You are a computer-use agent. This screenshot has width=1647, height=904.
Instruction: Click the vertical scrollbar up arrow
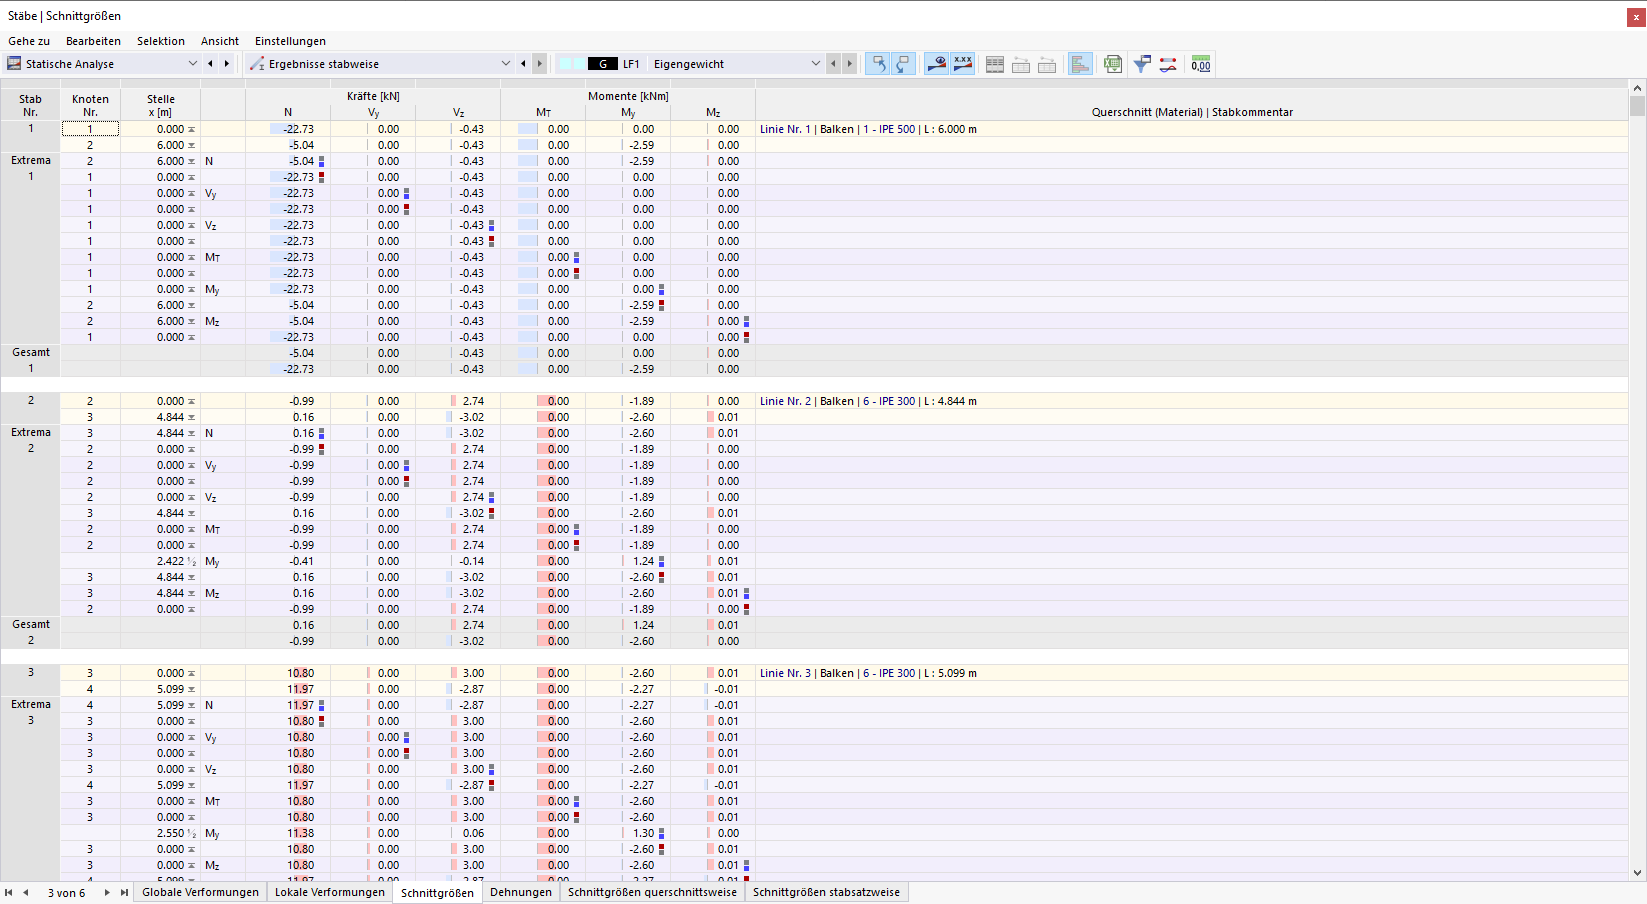(1638, 87)
